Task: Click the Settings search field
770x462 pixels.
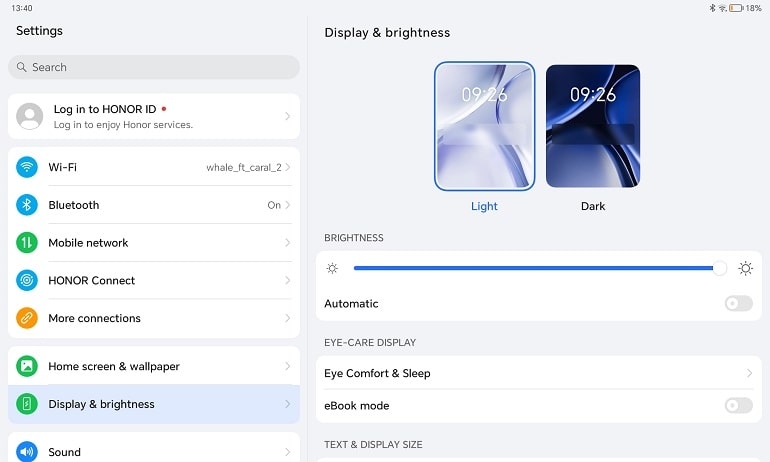Action: click(x=154, y=67)
